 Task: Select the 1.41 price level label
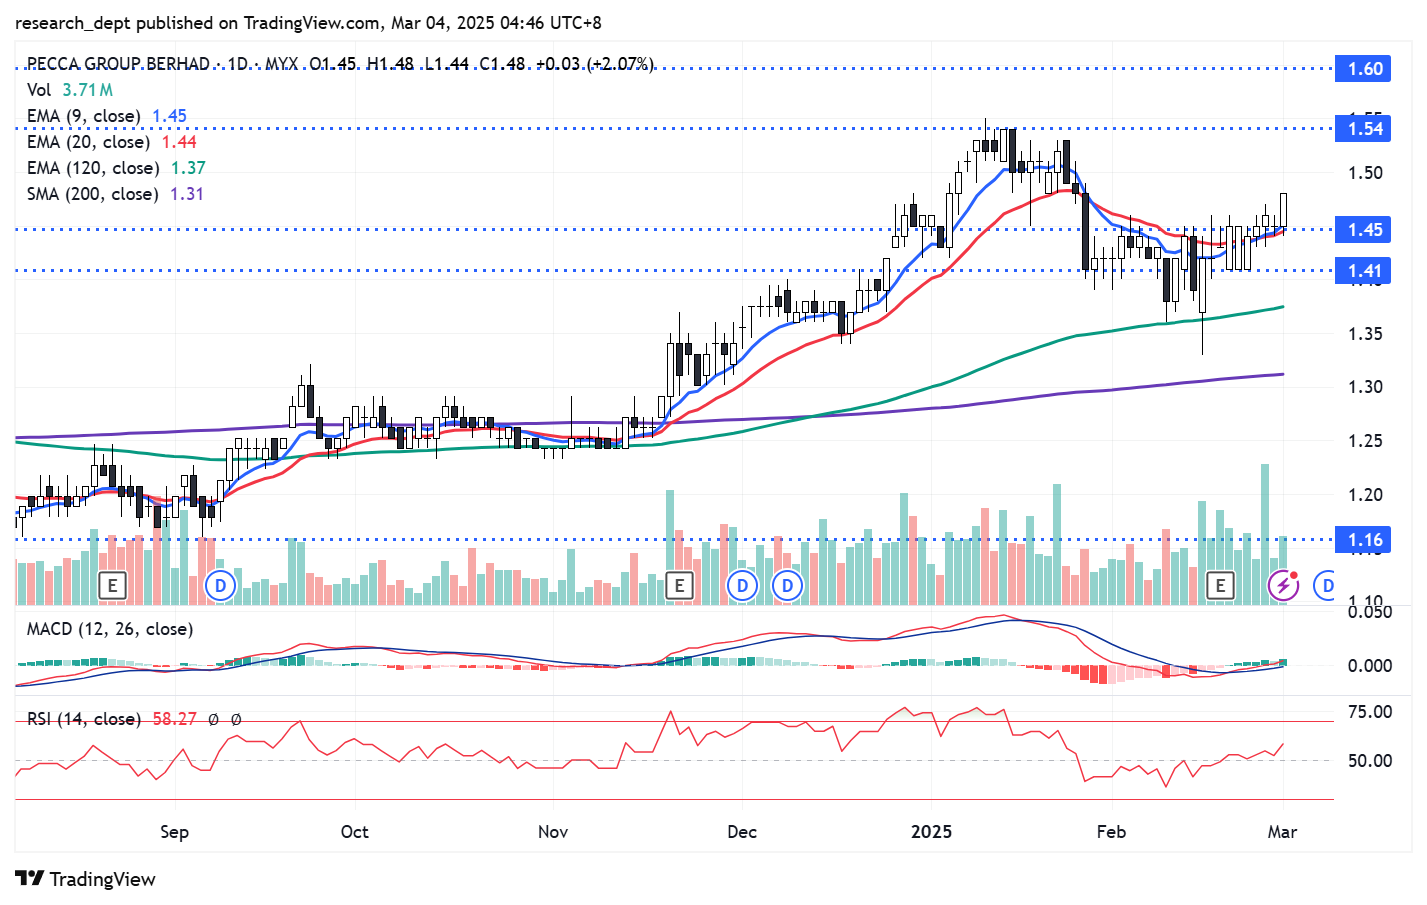pos(1365,271)
